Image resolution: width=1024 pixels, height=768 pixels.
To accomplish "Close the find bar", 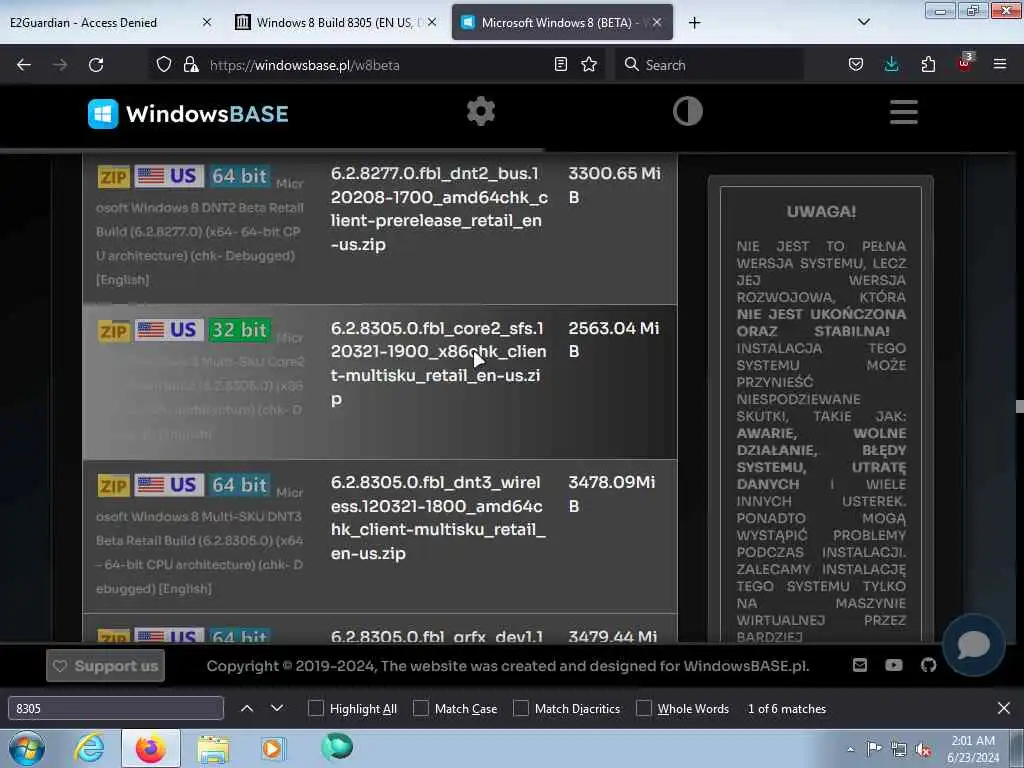I will (1004, 708).
